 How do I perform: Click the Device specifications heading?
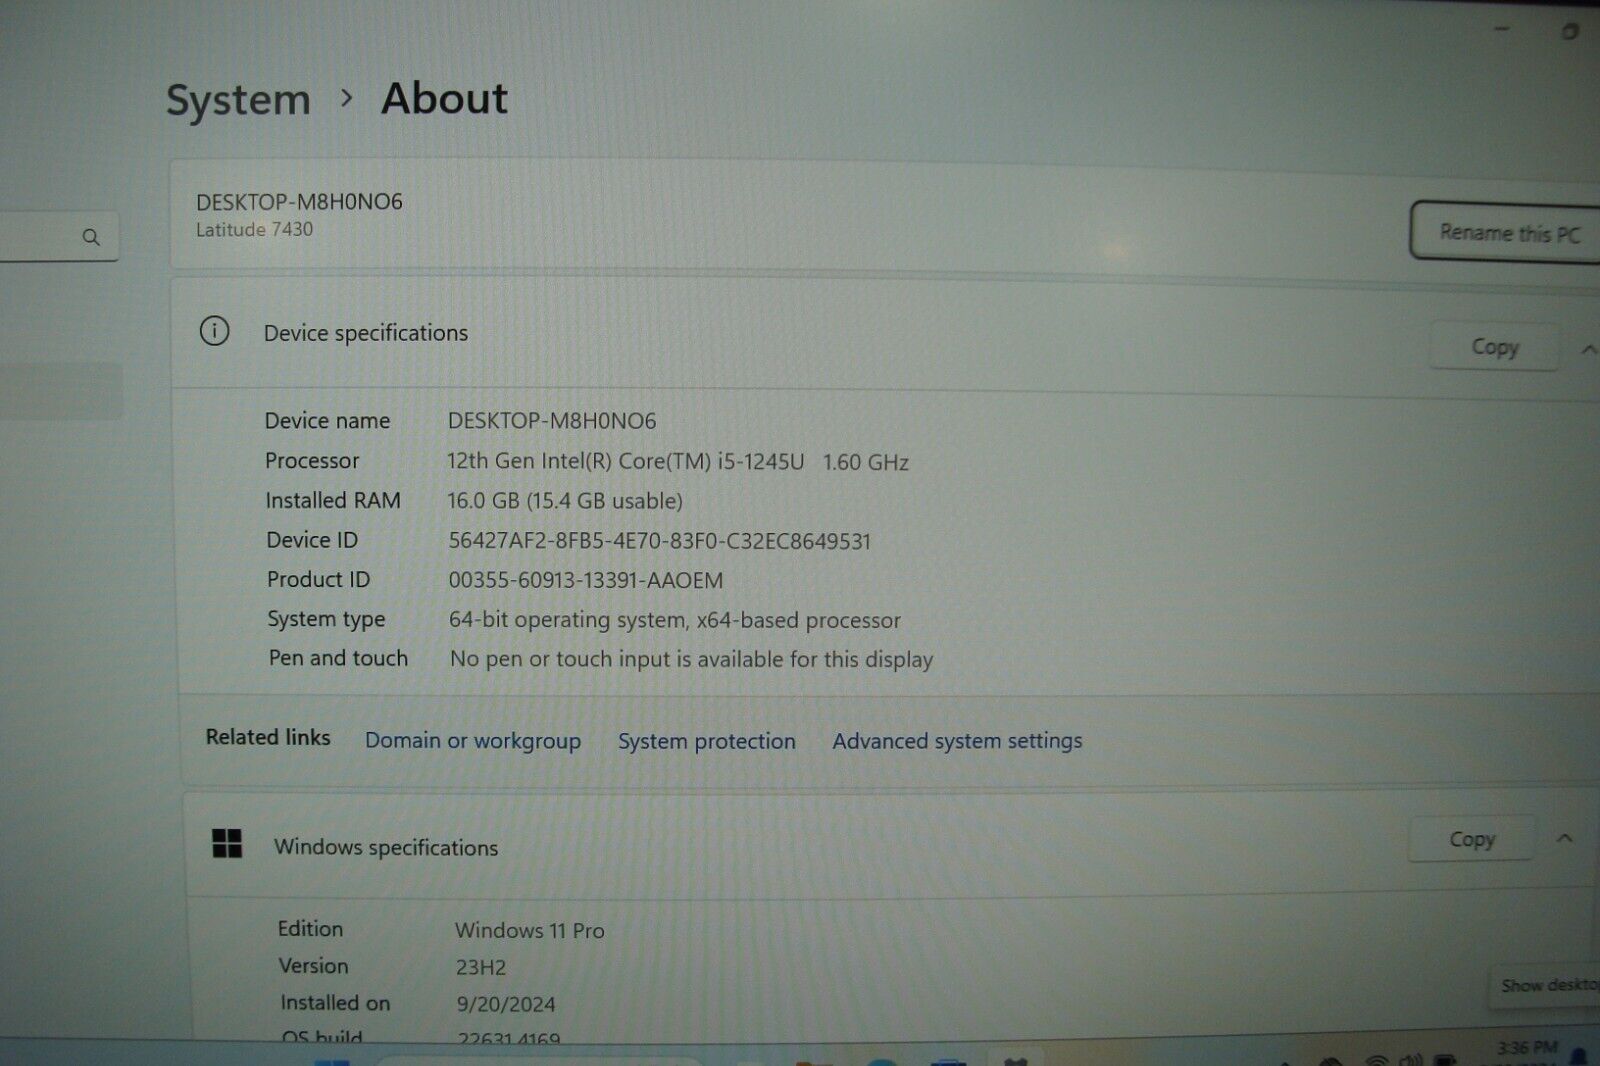tap(366, 333)
